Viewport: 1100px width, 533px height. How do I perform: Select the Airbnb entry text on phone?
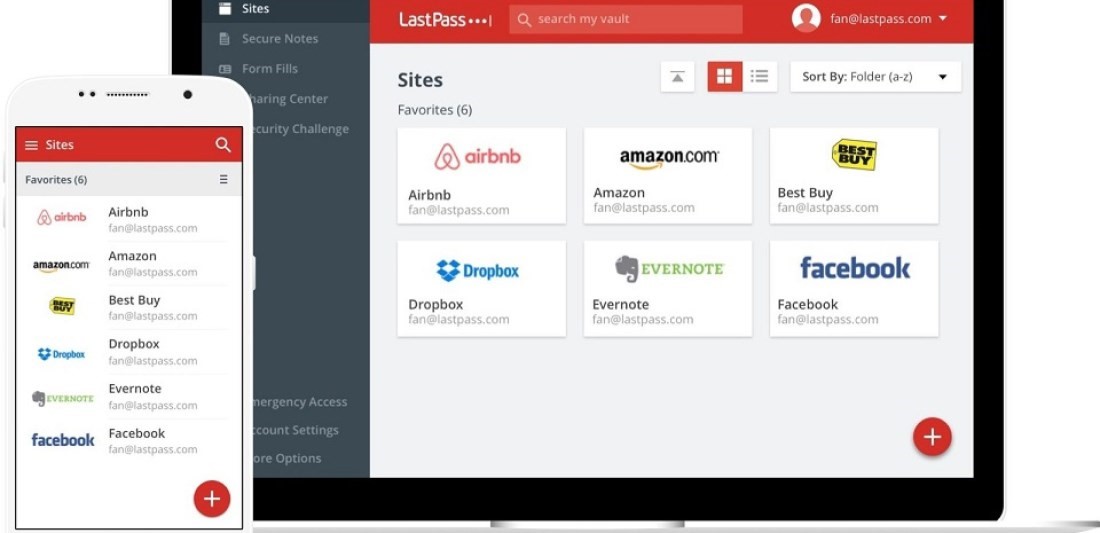tap(153, 220)
